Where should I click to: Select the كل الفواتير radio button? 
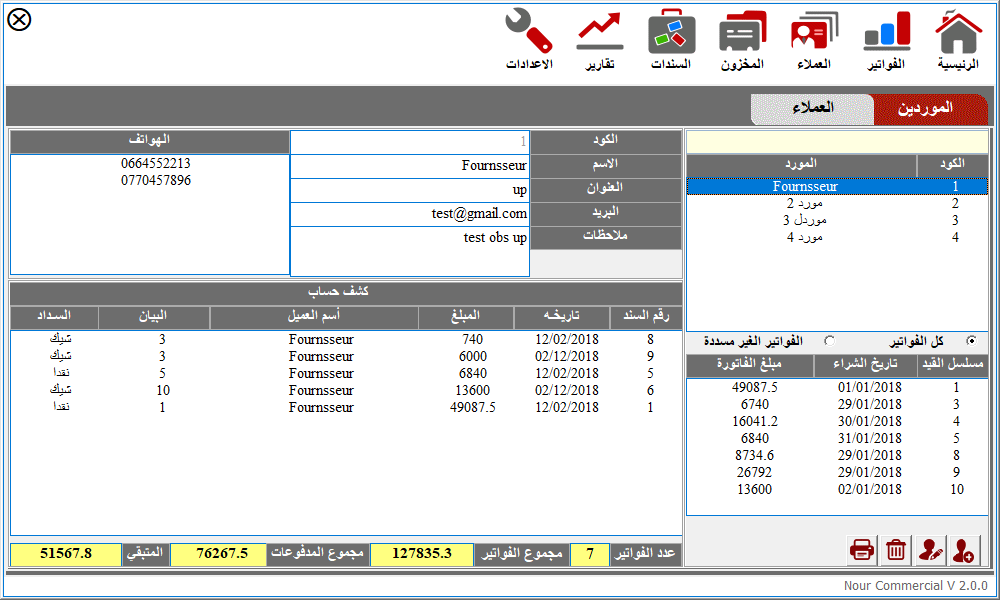point(971,340)
